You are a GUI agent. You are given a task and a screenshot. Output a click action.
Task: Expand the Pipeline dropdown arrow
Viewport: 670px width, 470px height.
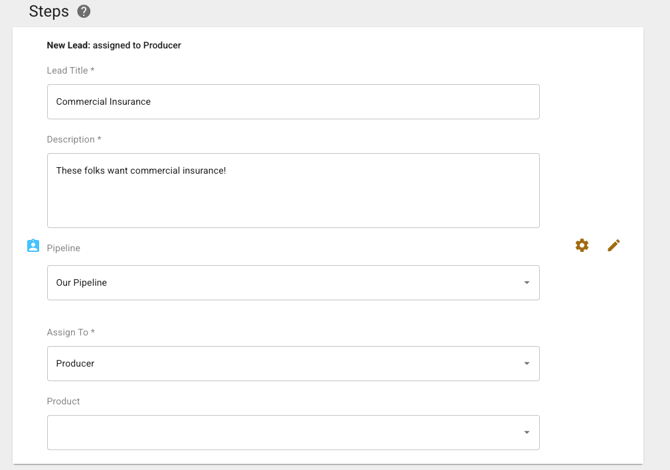click(x=527, y=283)
